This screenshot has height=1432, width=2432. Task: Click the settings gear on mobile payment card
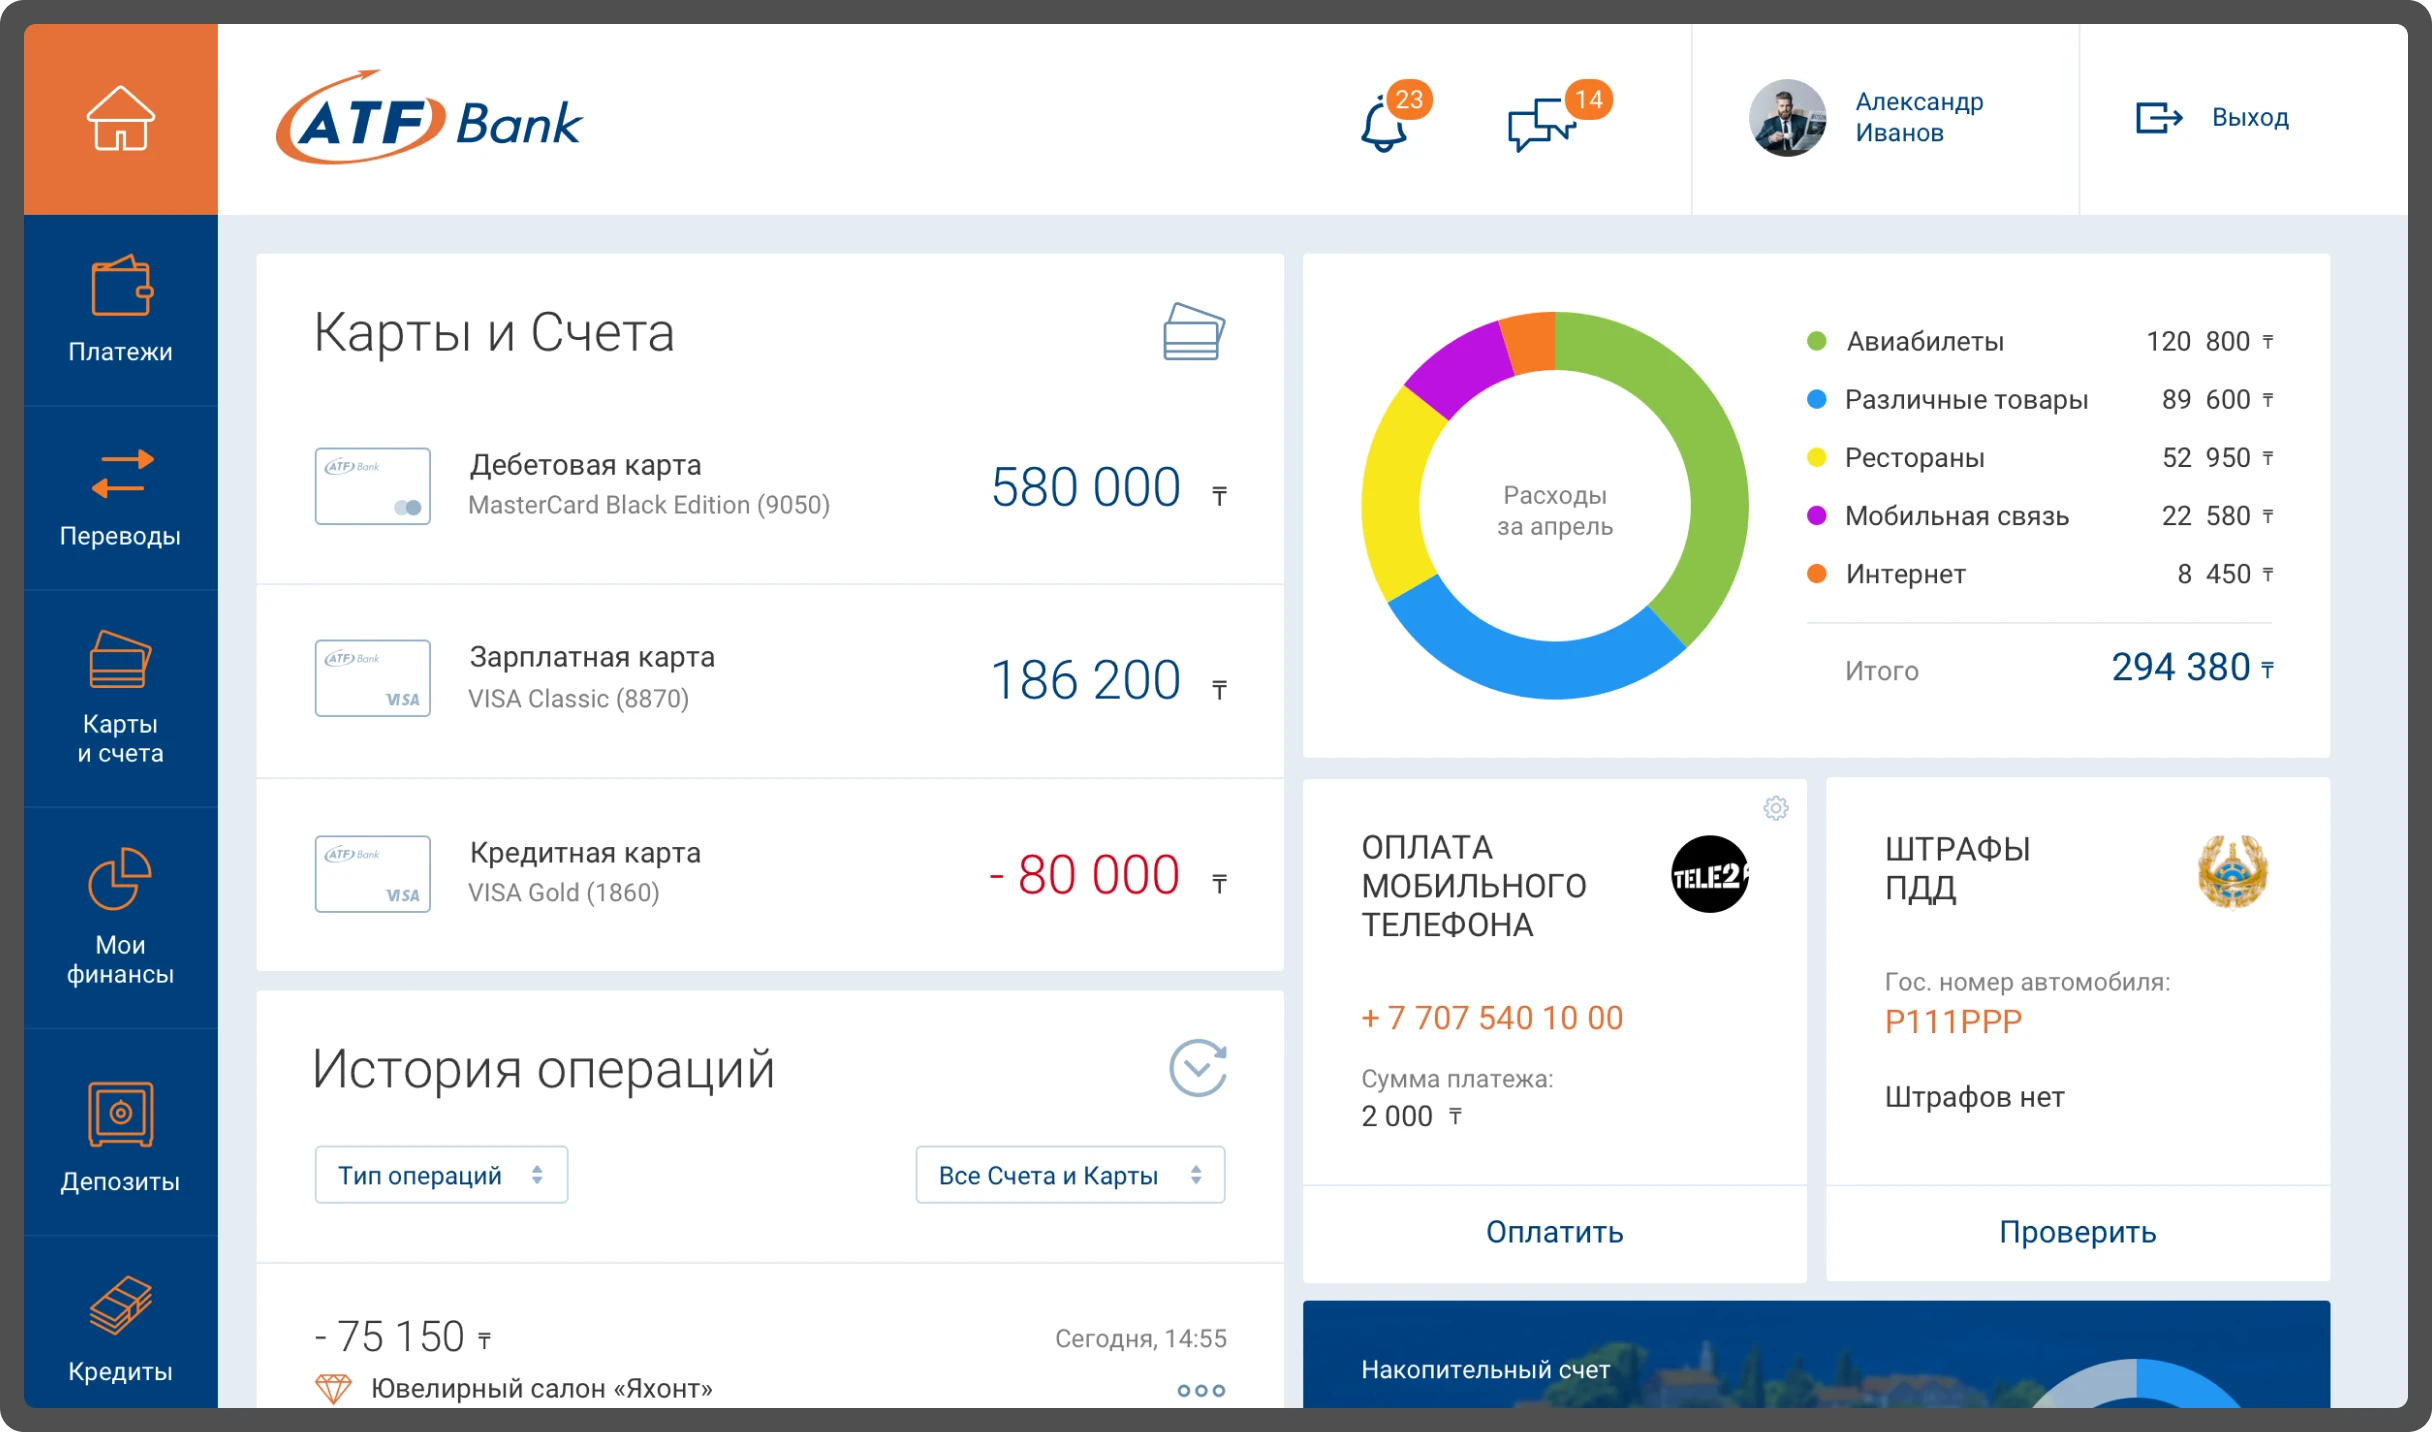(1775, 808)
